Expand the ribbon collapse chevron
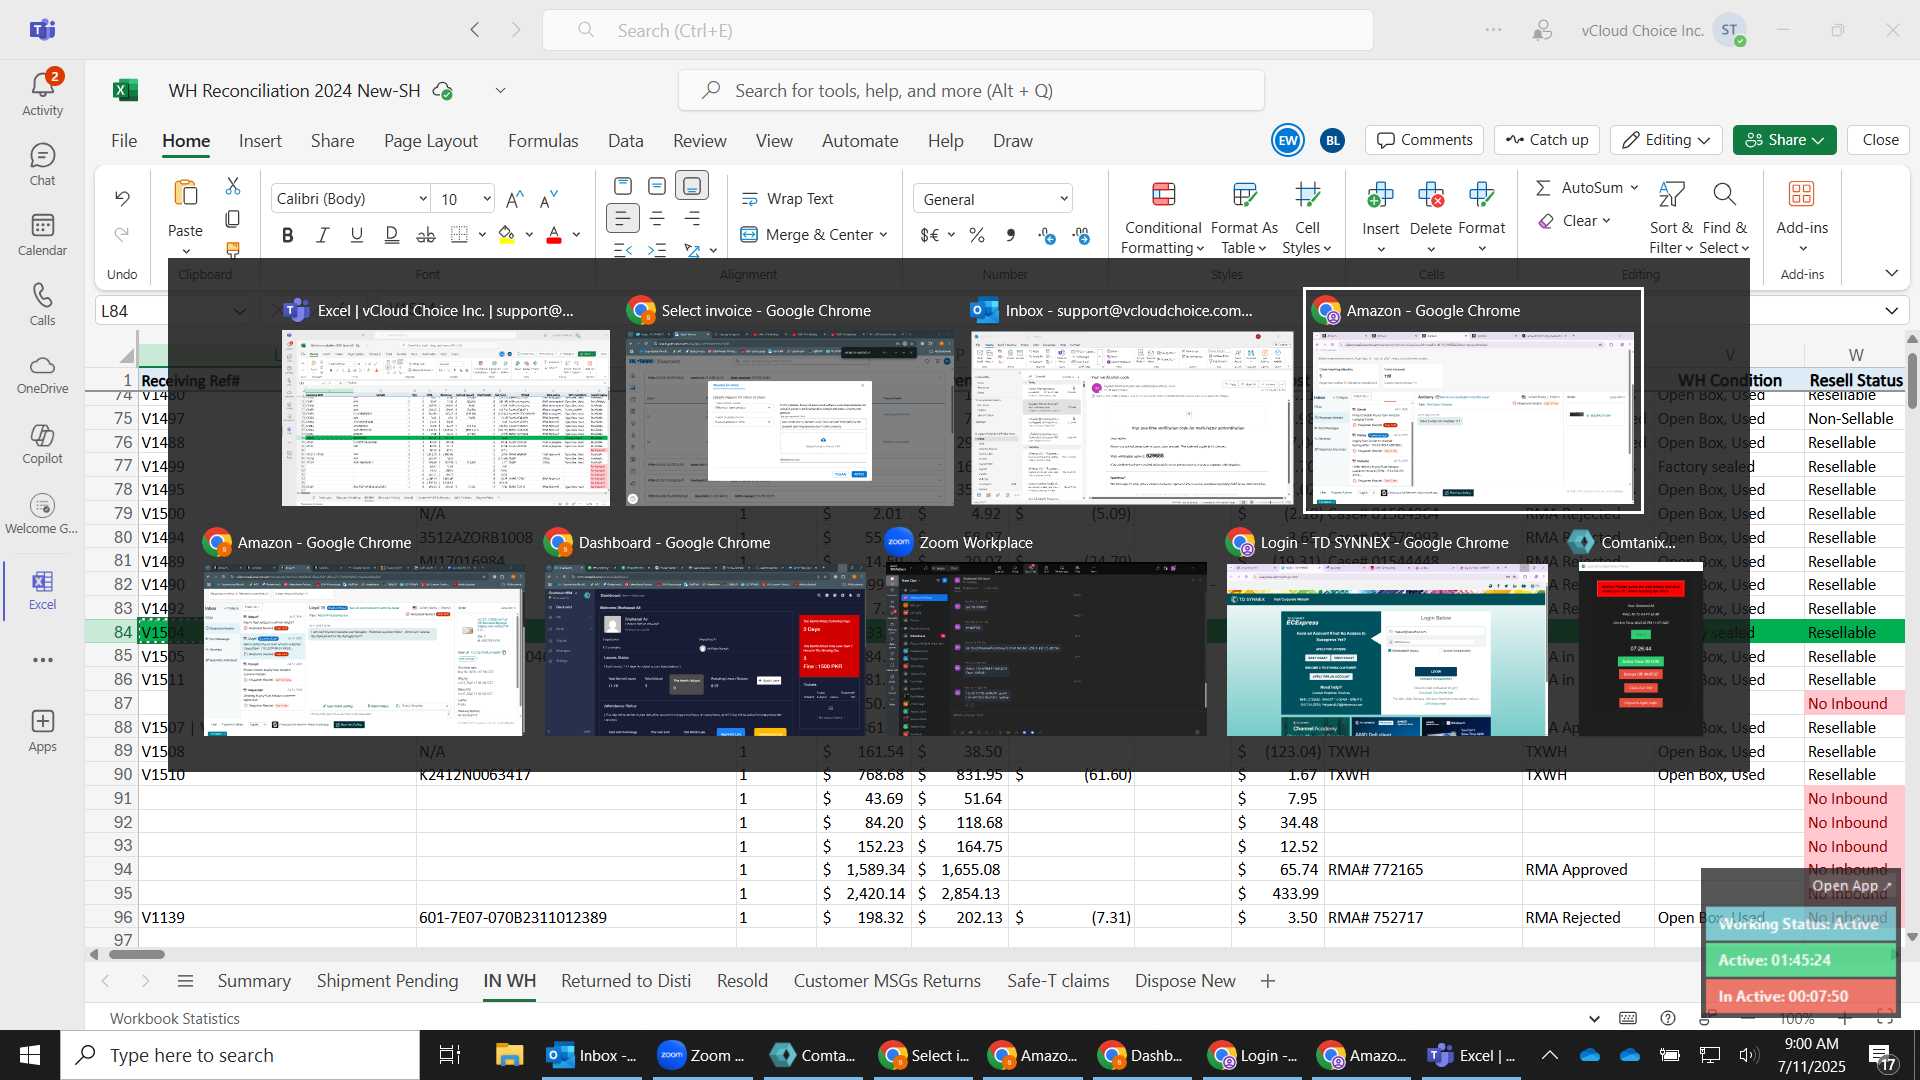This screenshot has width=1920, height=1080. (x=1891, y=273)
